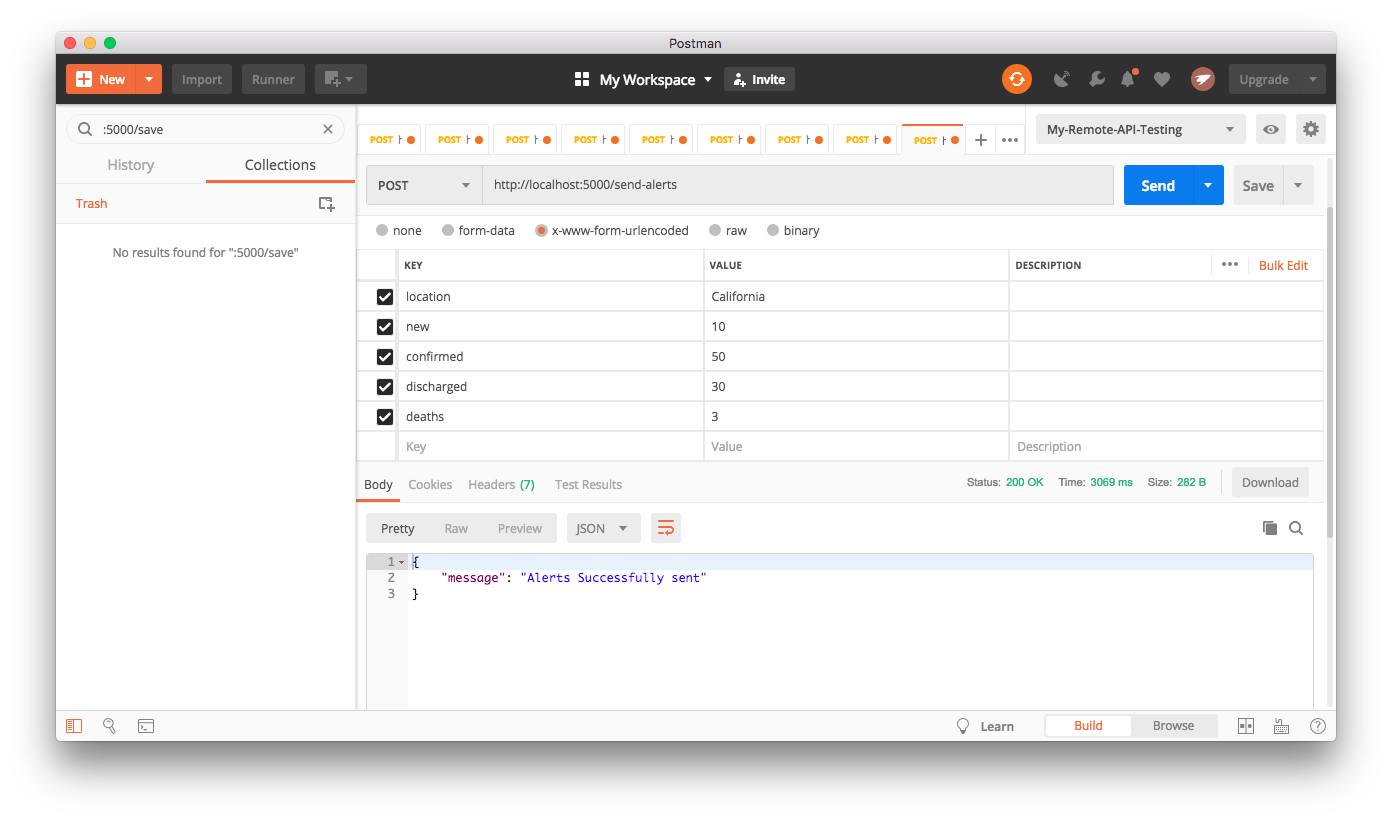This screenshot has width=1392, height=821.
Task: Open the satellite capture requests icon
Action: pyautogui.click(x=1062, y=79)
